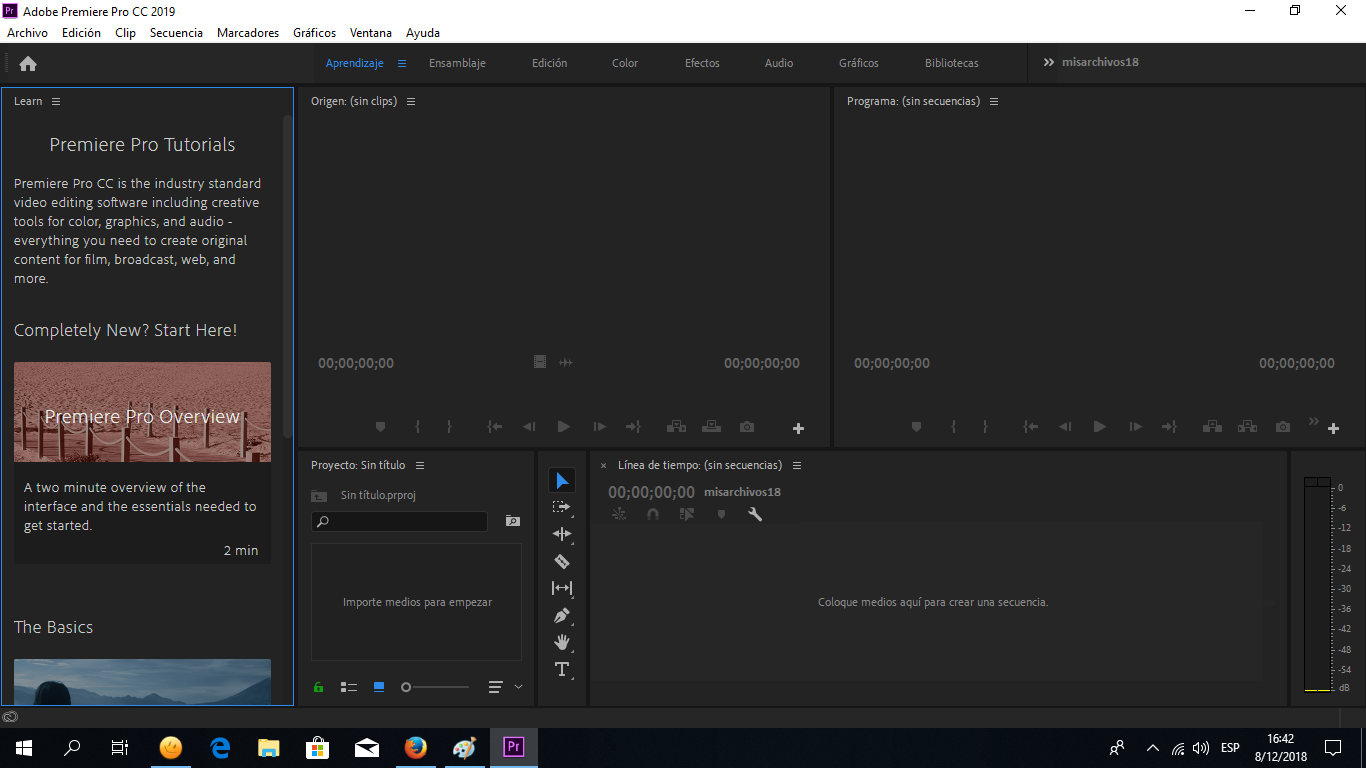Open the Origen panel menu
This screenshot has height=768, width=1366.
[411, 101]
